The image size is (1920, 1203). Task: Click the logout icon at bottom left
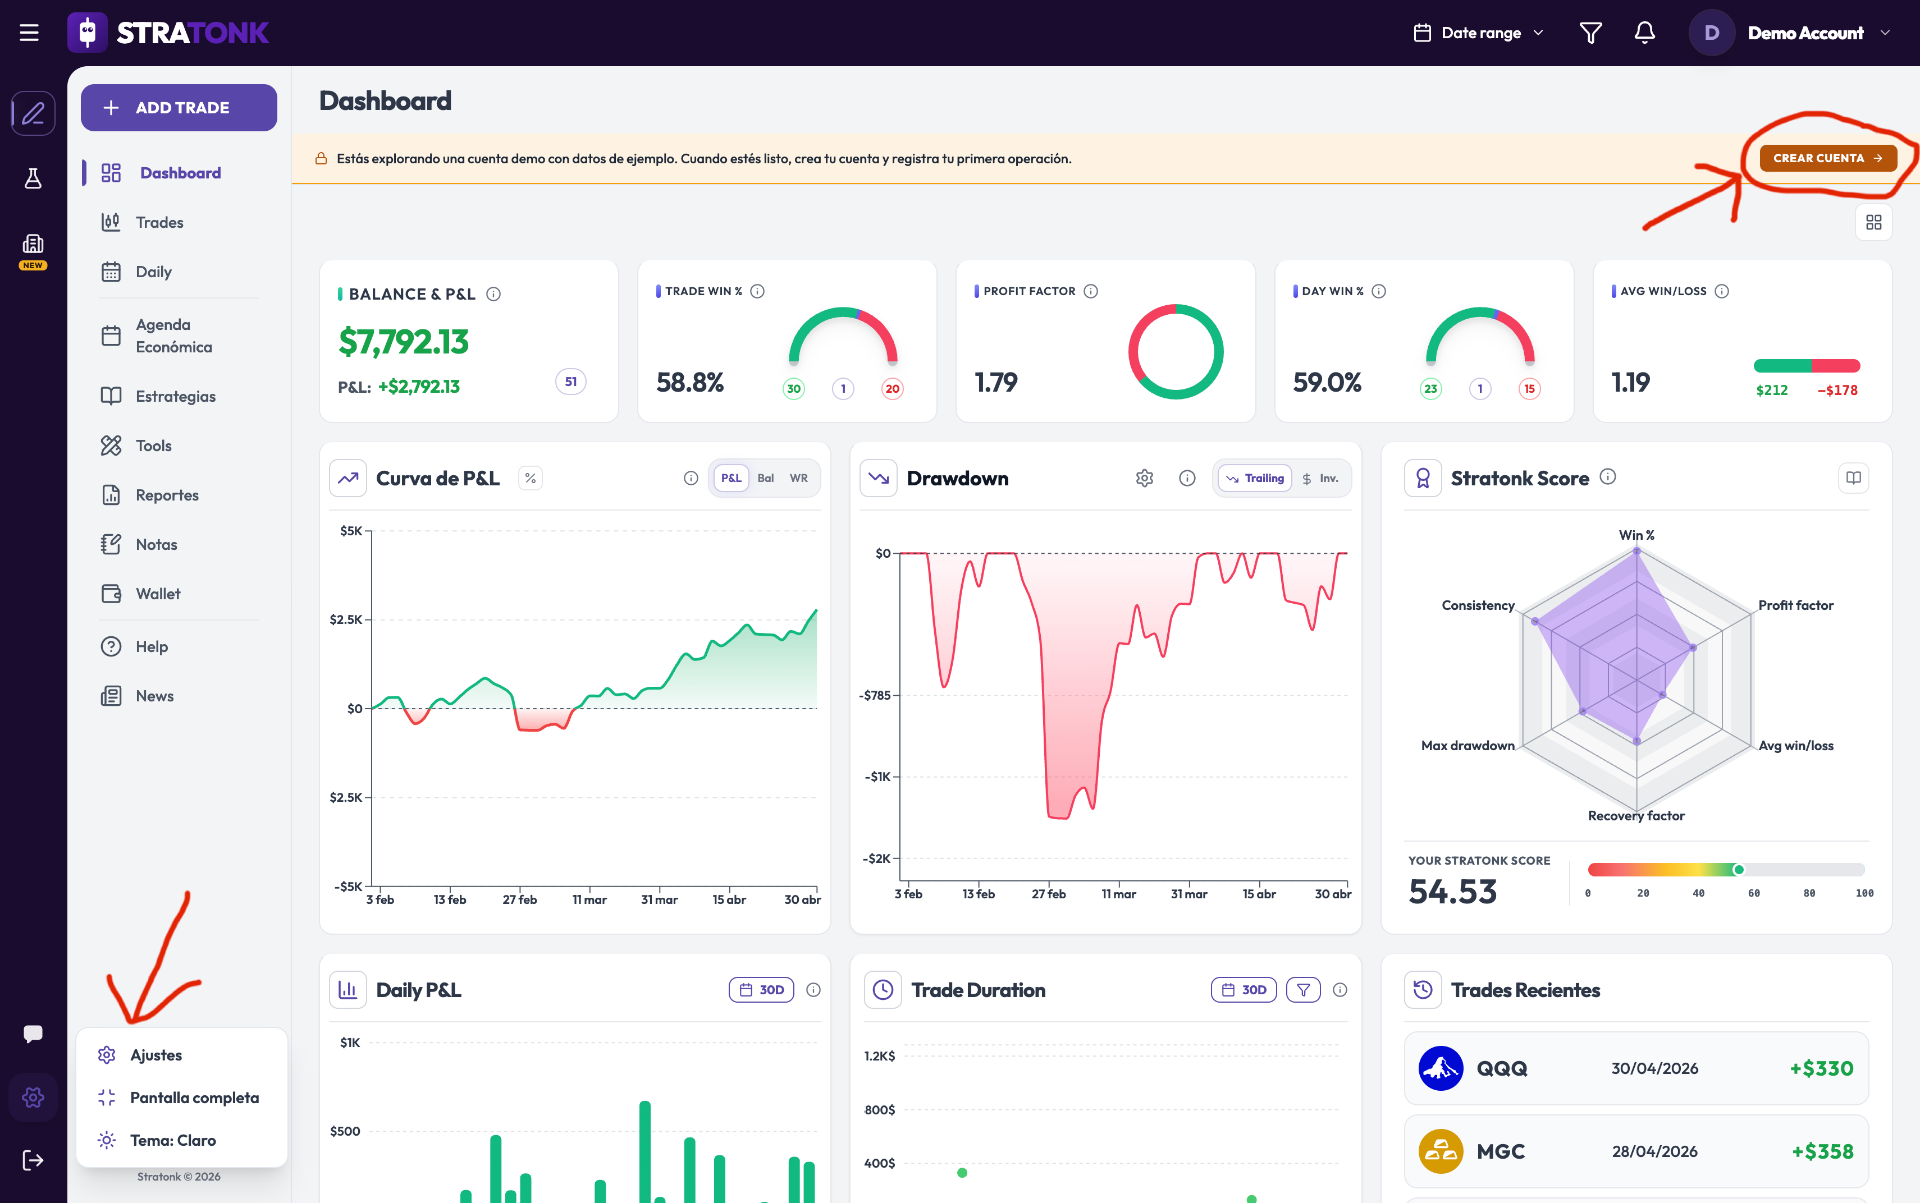33,1160
